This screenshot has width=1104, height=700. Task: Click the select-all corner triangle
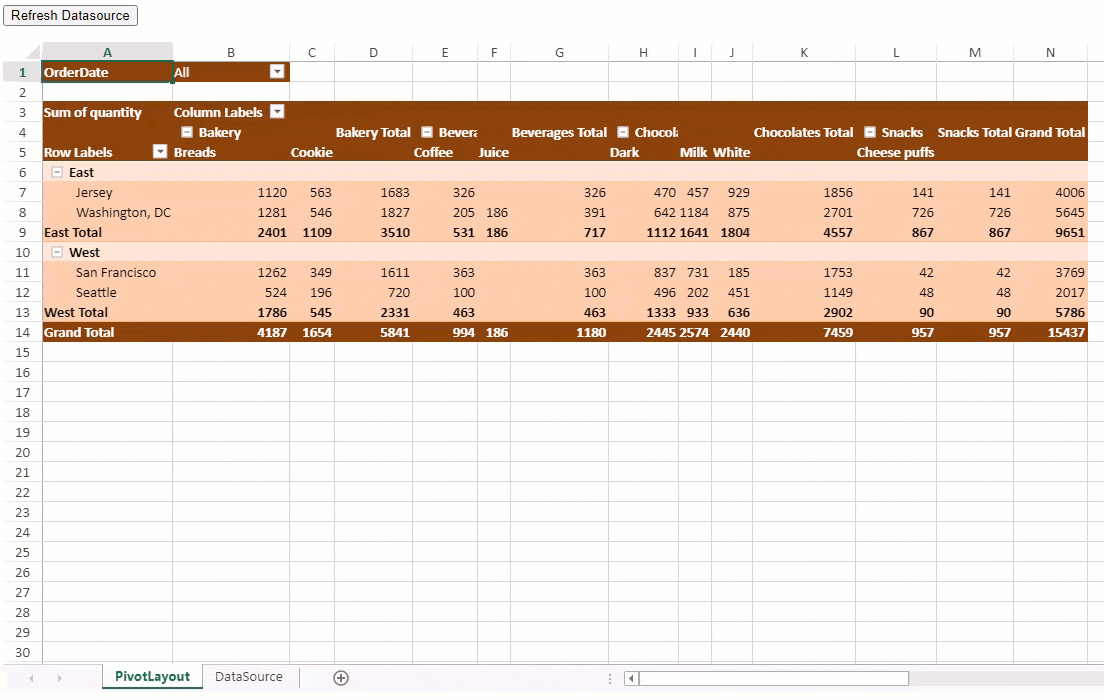pos(33,52)
